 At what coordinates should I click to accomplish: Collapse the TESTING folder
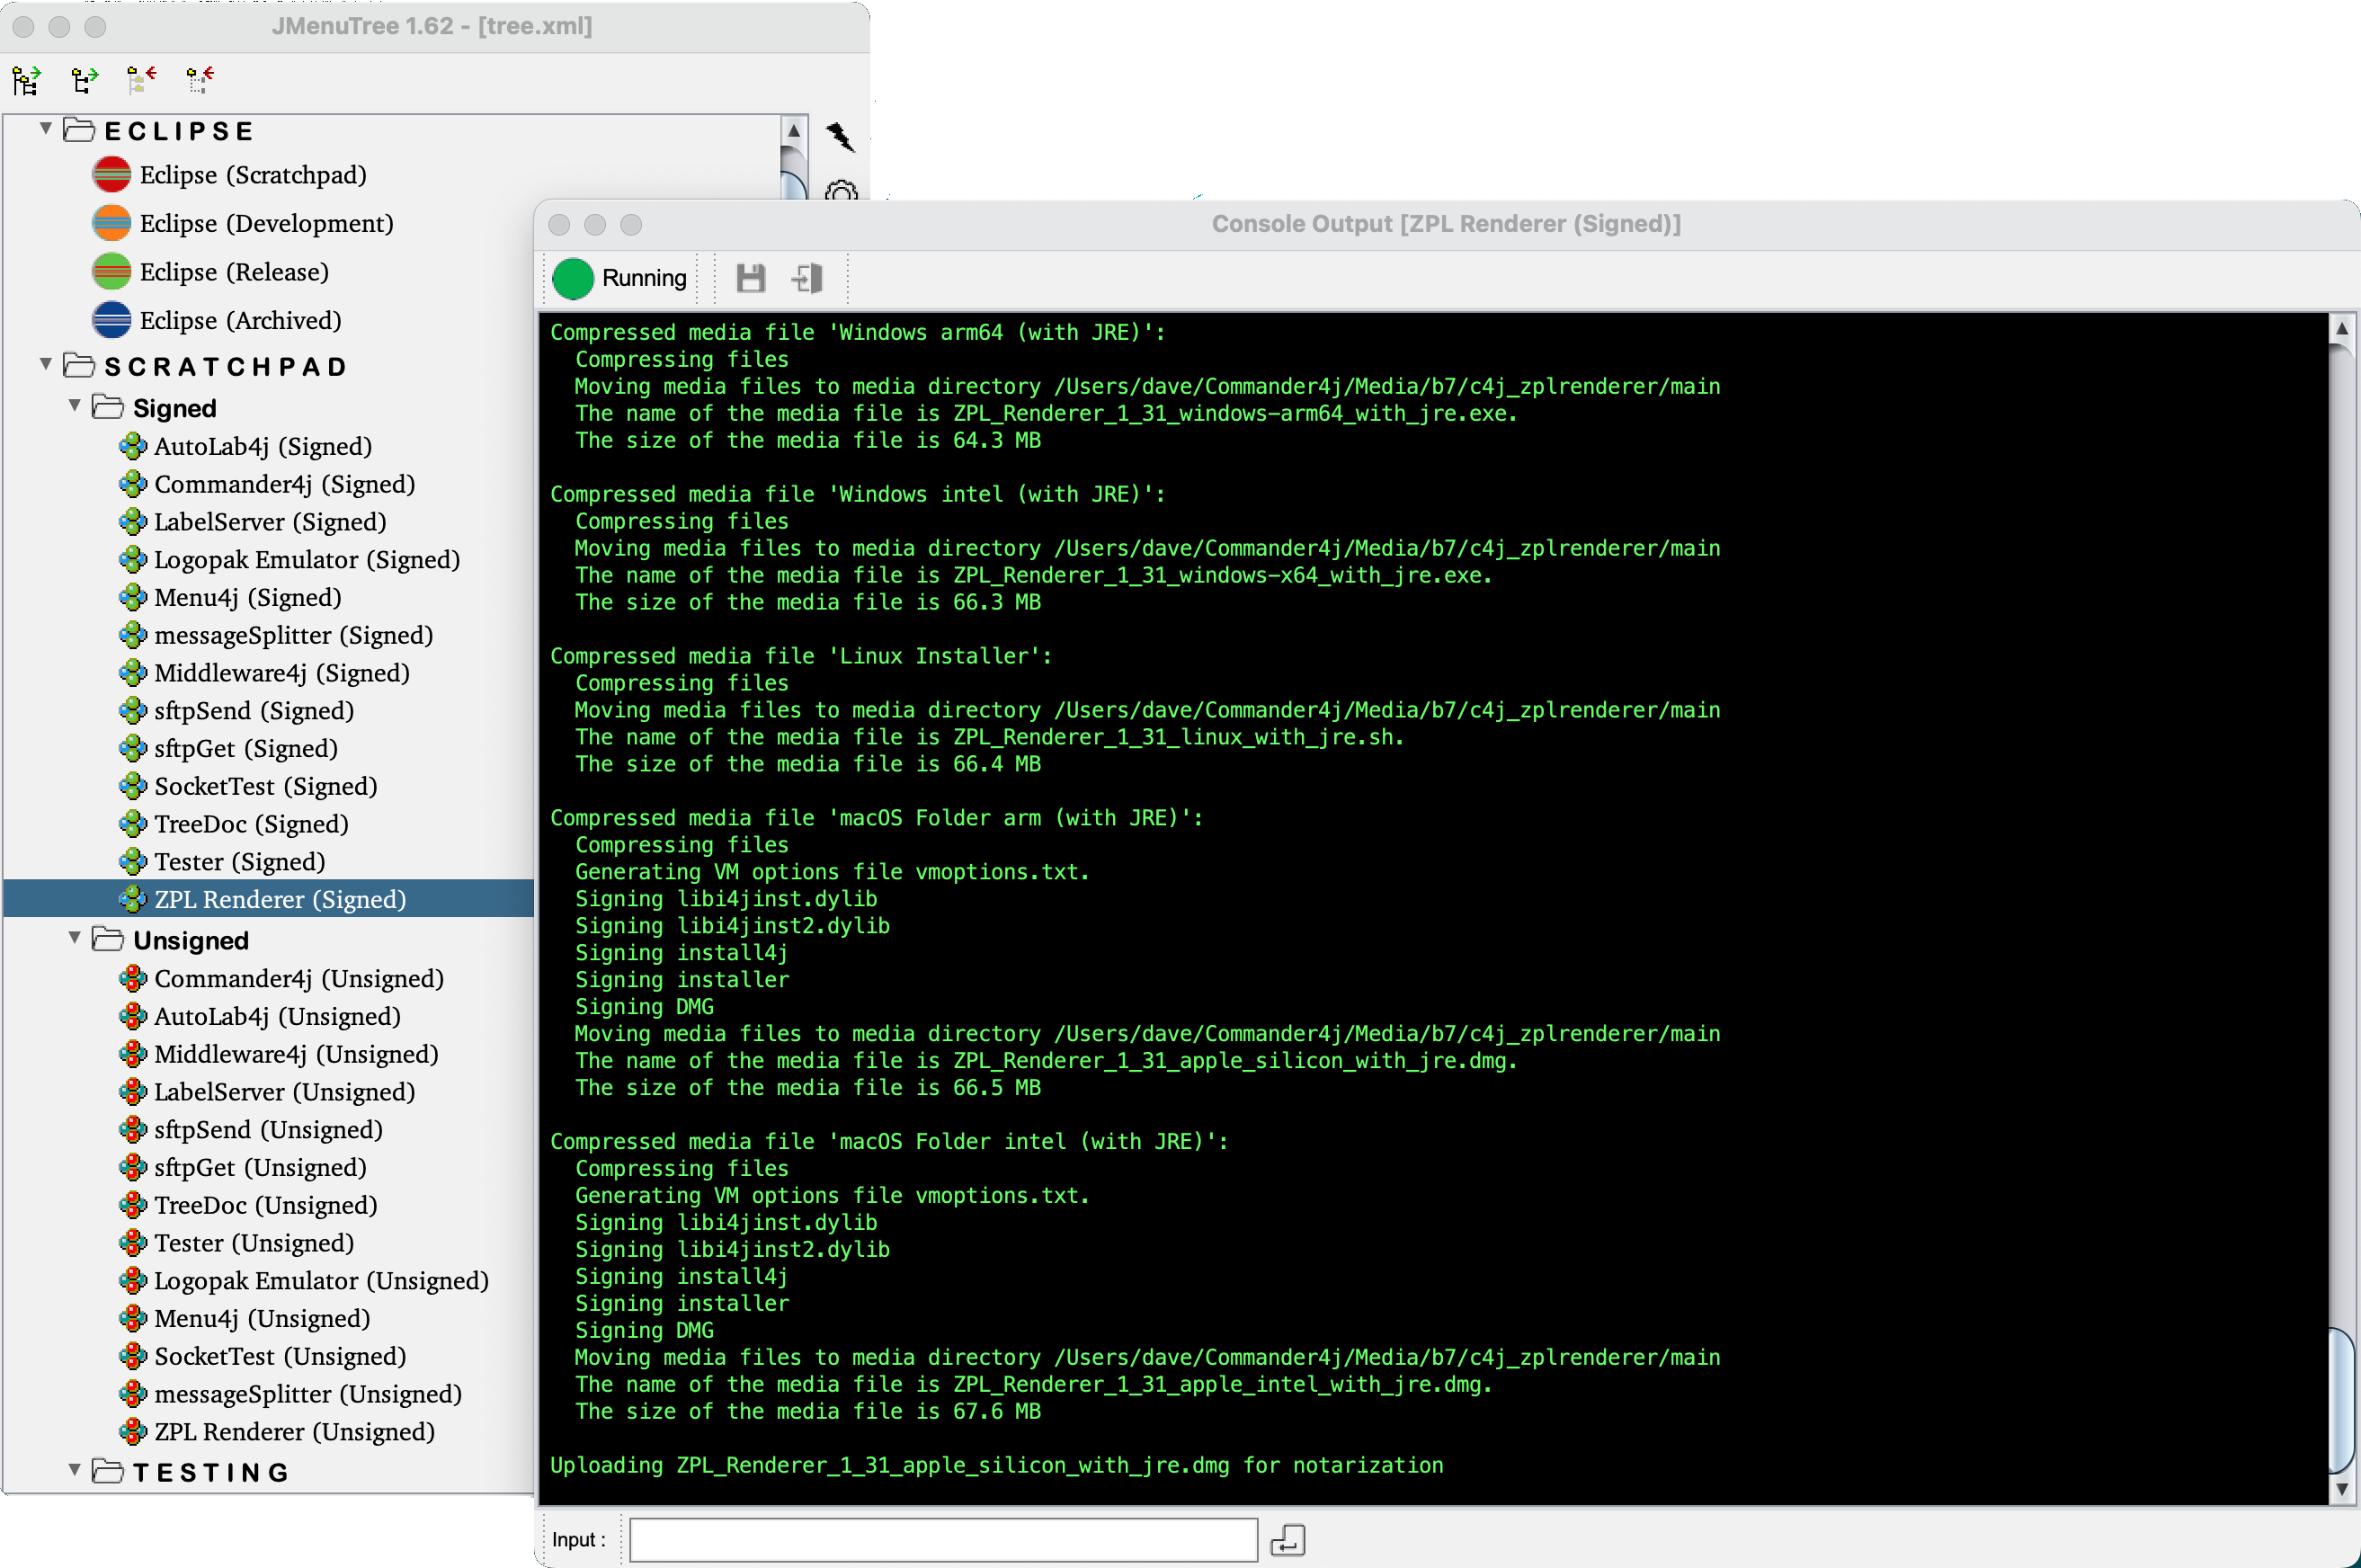click(75, 1470)
